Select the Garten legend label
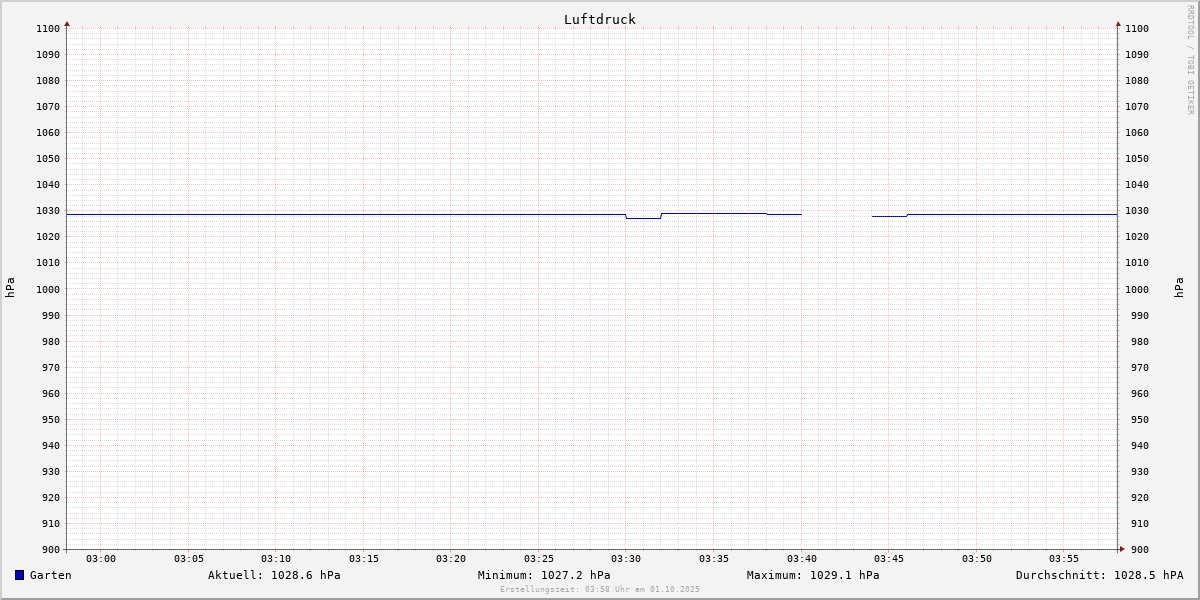The width and height of the screenshot is (1200, 600). tap(51, 575)
